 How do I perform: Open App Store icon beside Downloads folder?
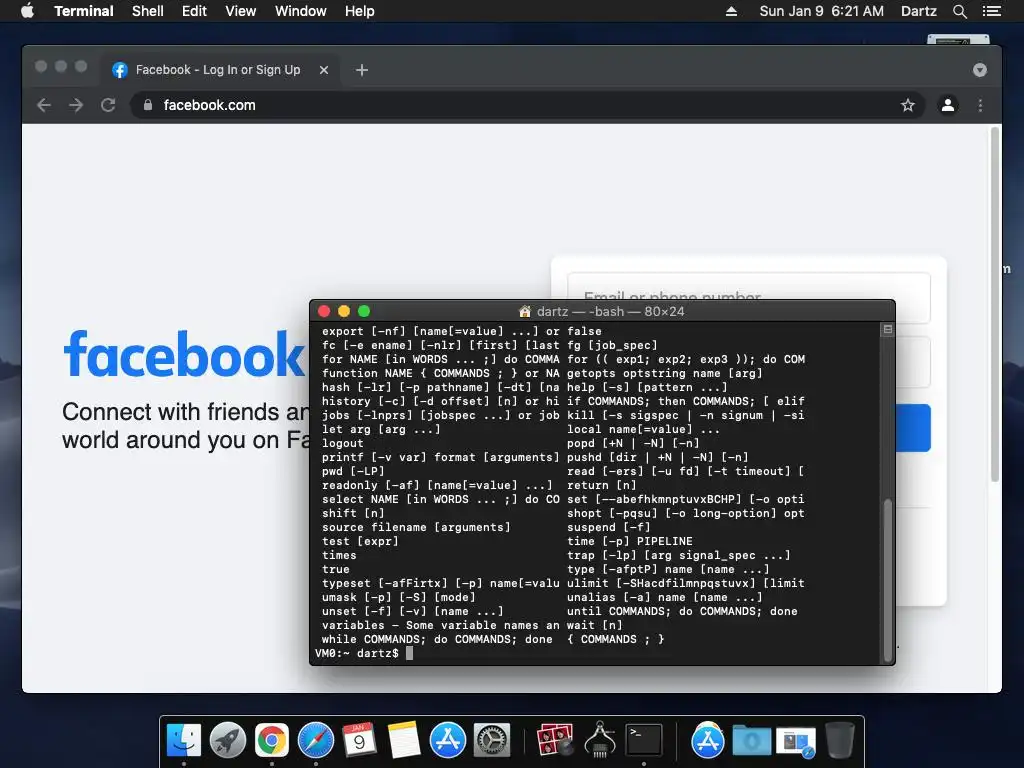click(707, 741)
